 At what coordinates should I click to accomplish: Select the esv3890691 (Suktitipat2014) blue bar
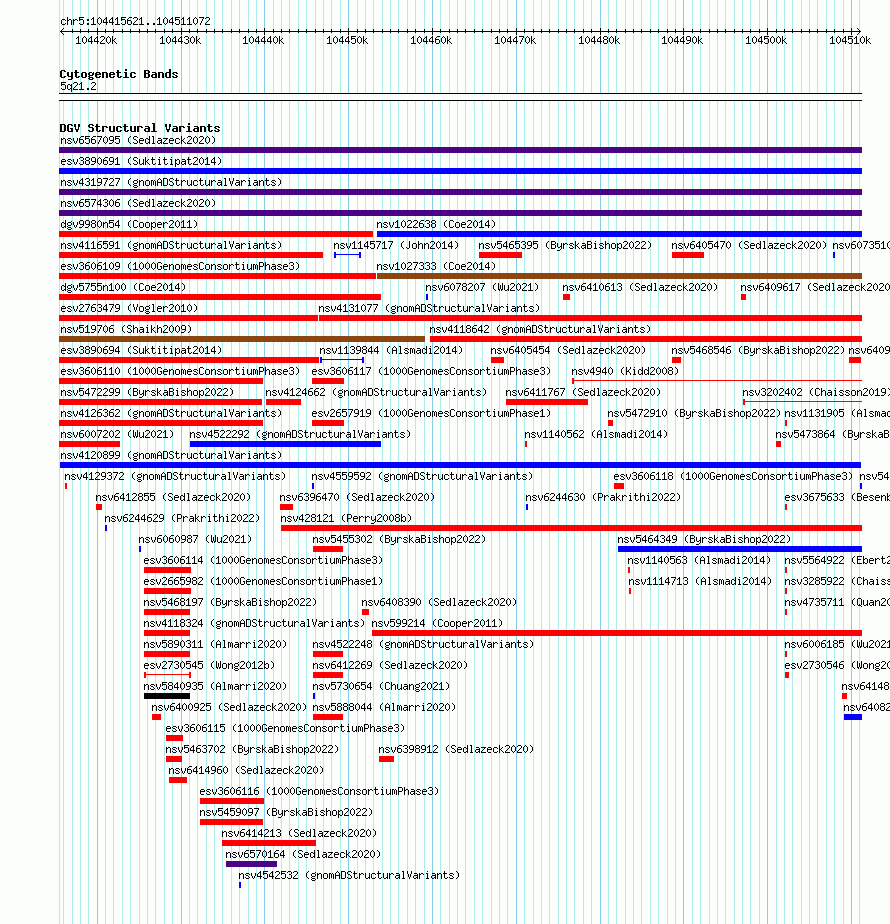460,171
